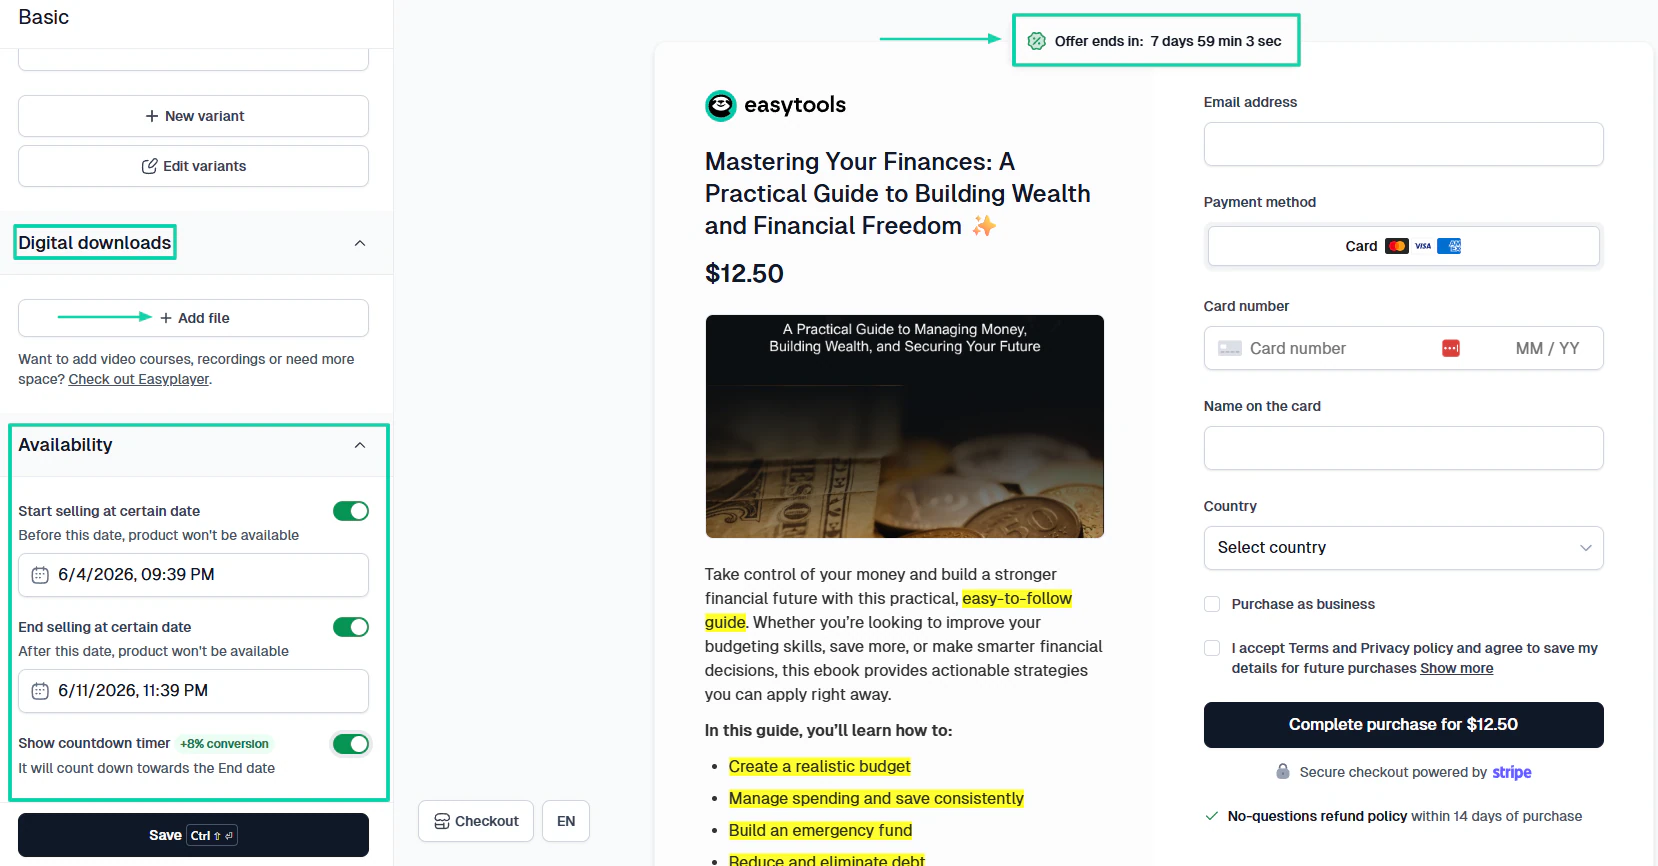This screenshot has width=1658, height=866.
Task: Open the Select country dropdown
Action: coord(1403,548)
